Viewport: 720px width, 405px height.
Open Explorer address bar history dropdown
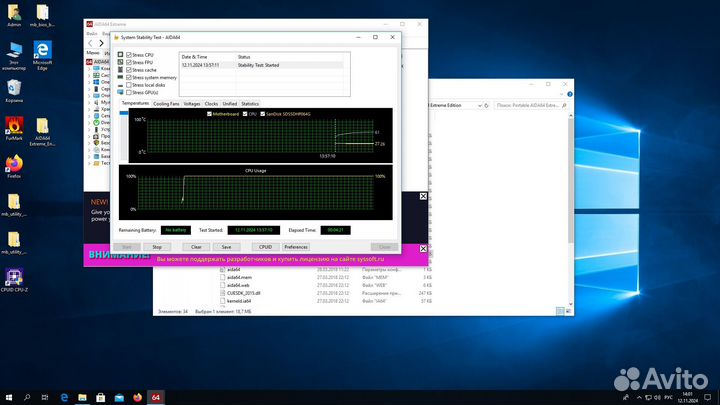point(479,105)
